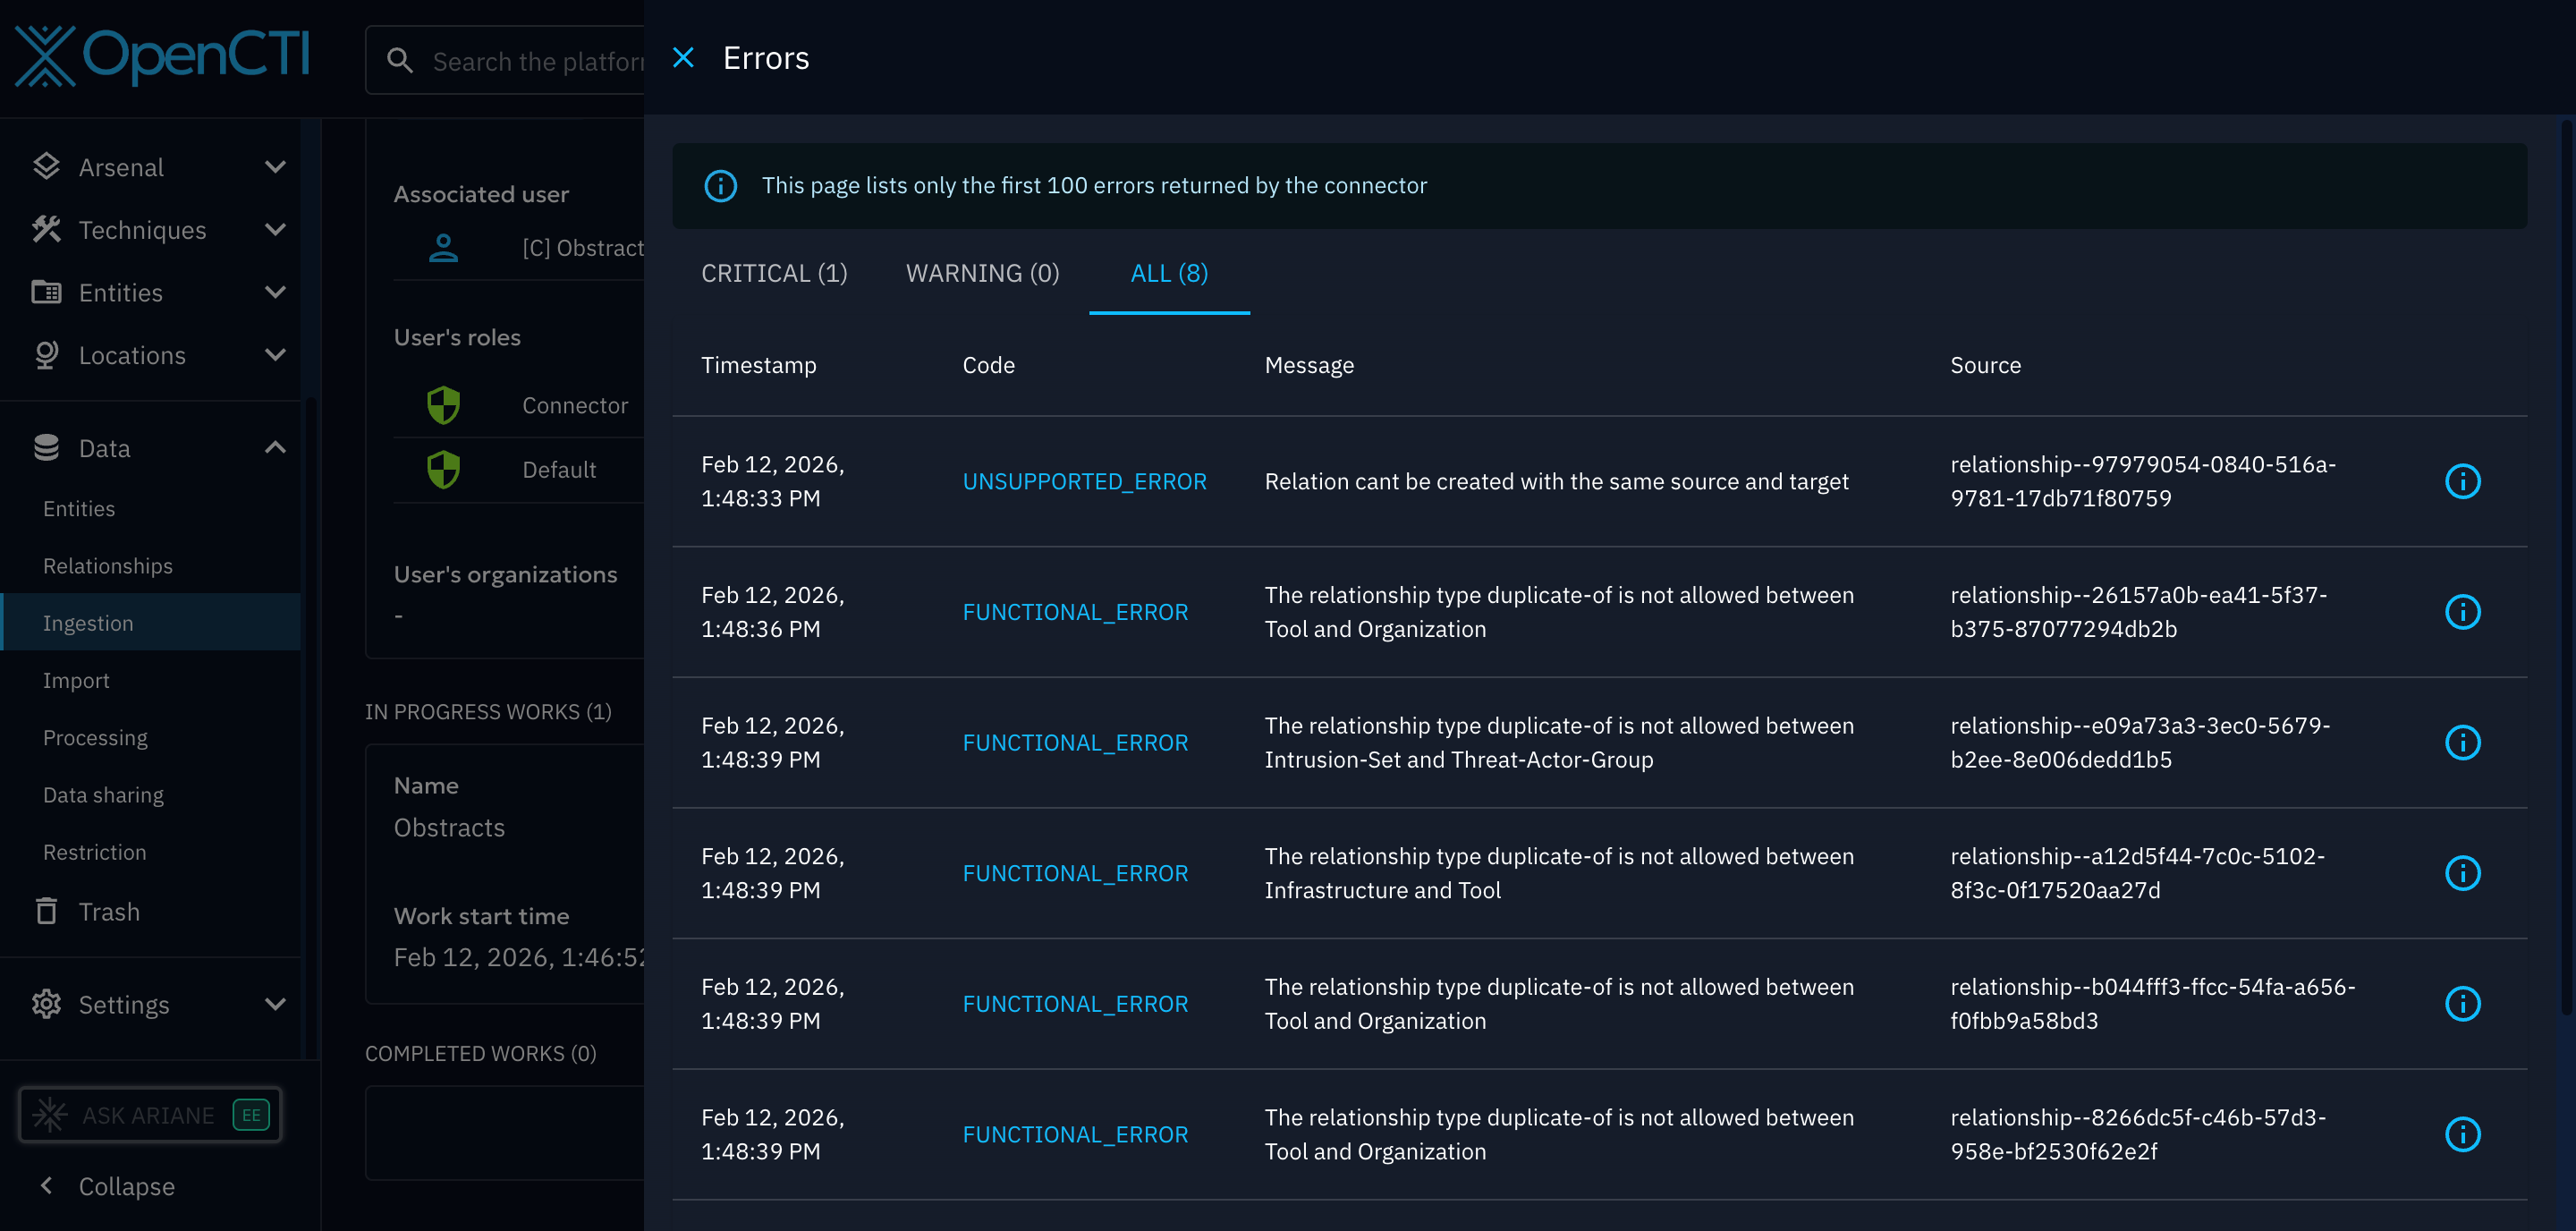The width and height of the screenshot is (2576, 1231).
Task: Close the Errors panel with X icon
Action: point(683,58)
